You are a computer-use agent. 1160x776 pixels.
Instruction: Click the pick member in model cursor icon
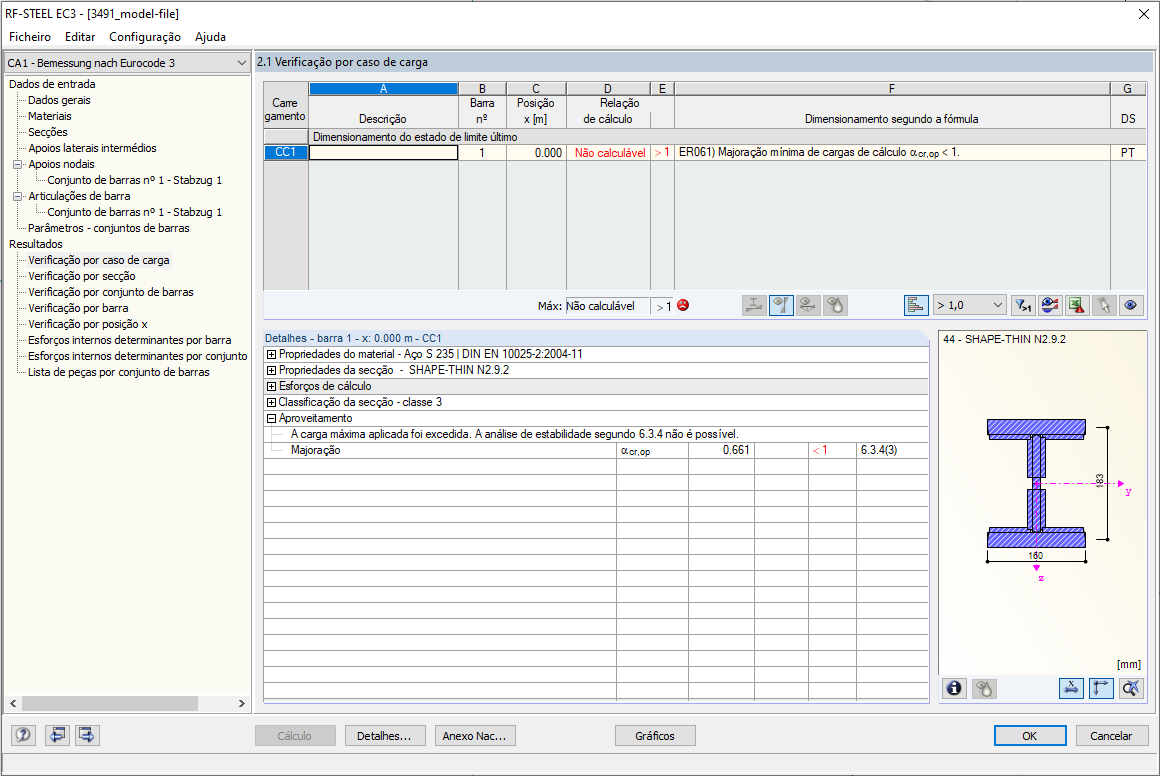(x=1104, y=306)
